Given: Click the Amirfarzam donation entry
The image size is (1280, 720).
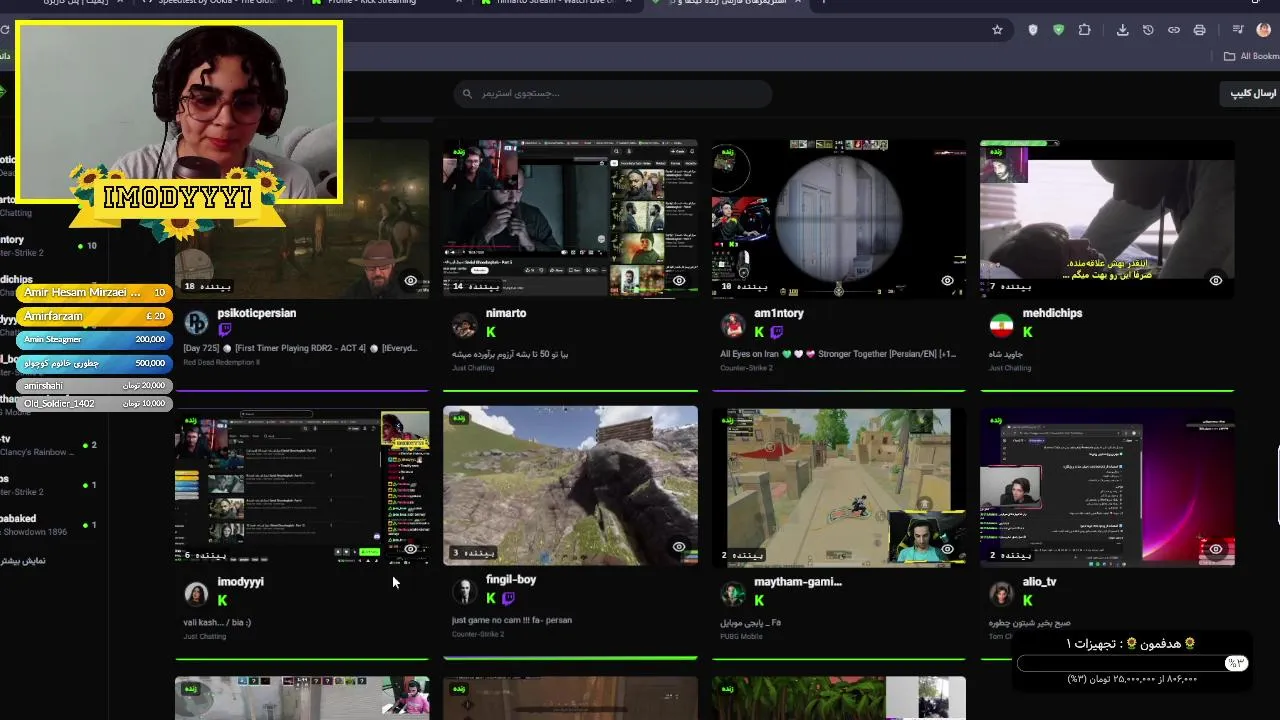Looking at the screenshot, I should coord(94,316).
